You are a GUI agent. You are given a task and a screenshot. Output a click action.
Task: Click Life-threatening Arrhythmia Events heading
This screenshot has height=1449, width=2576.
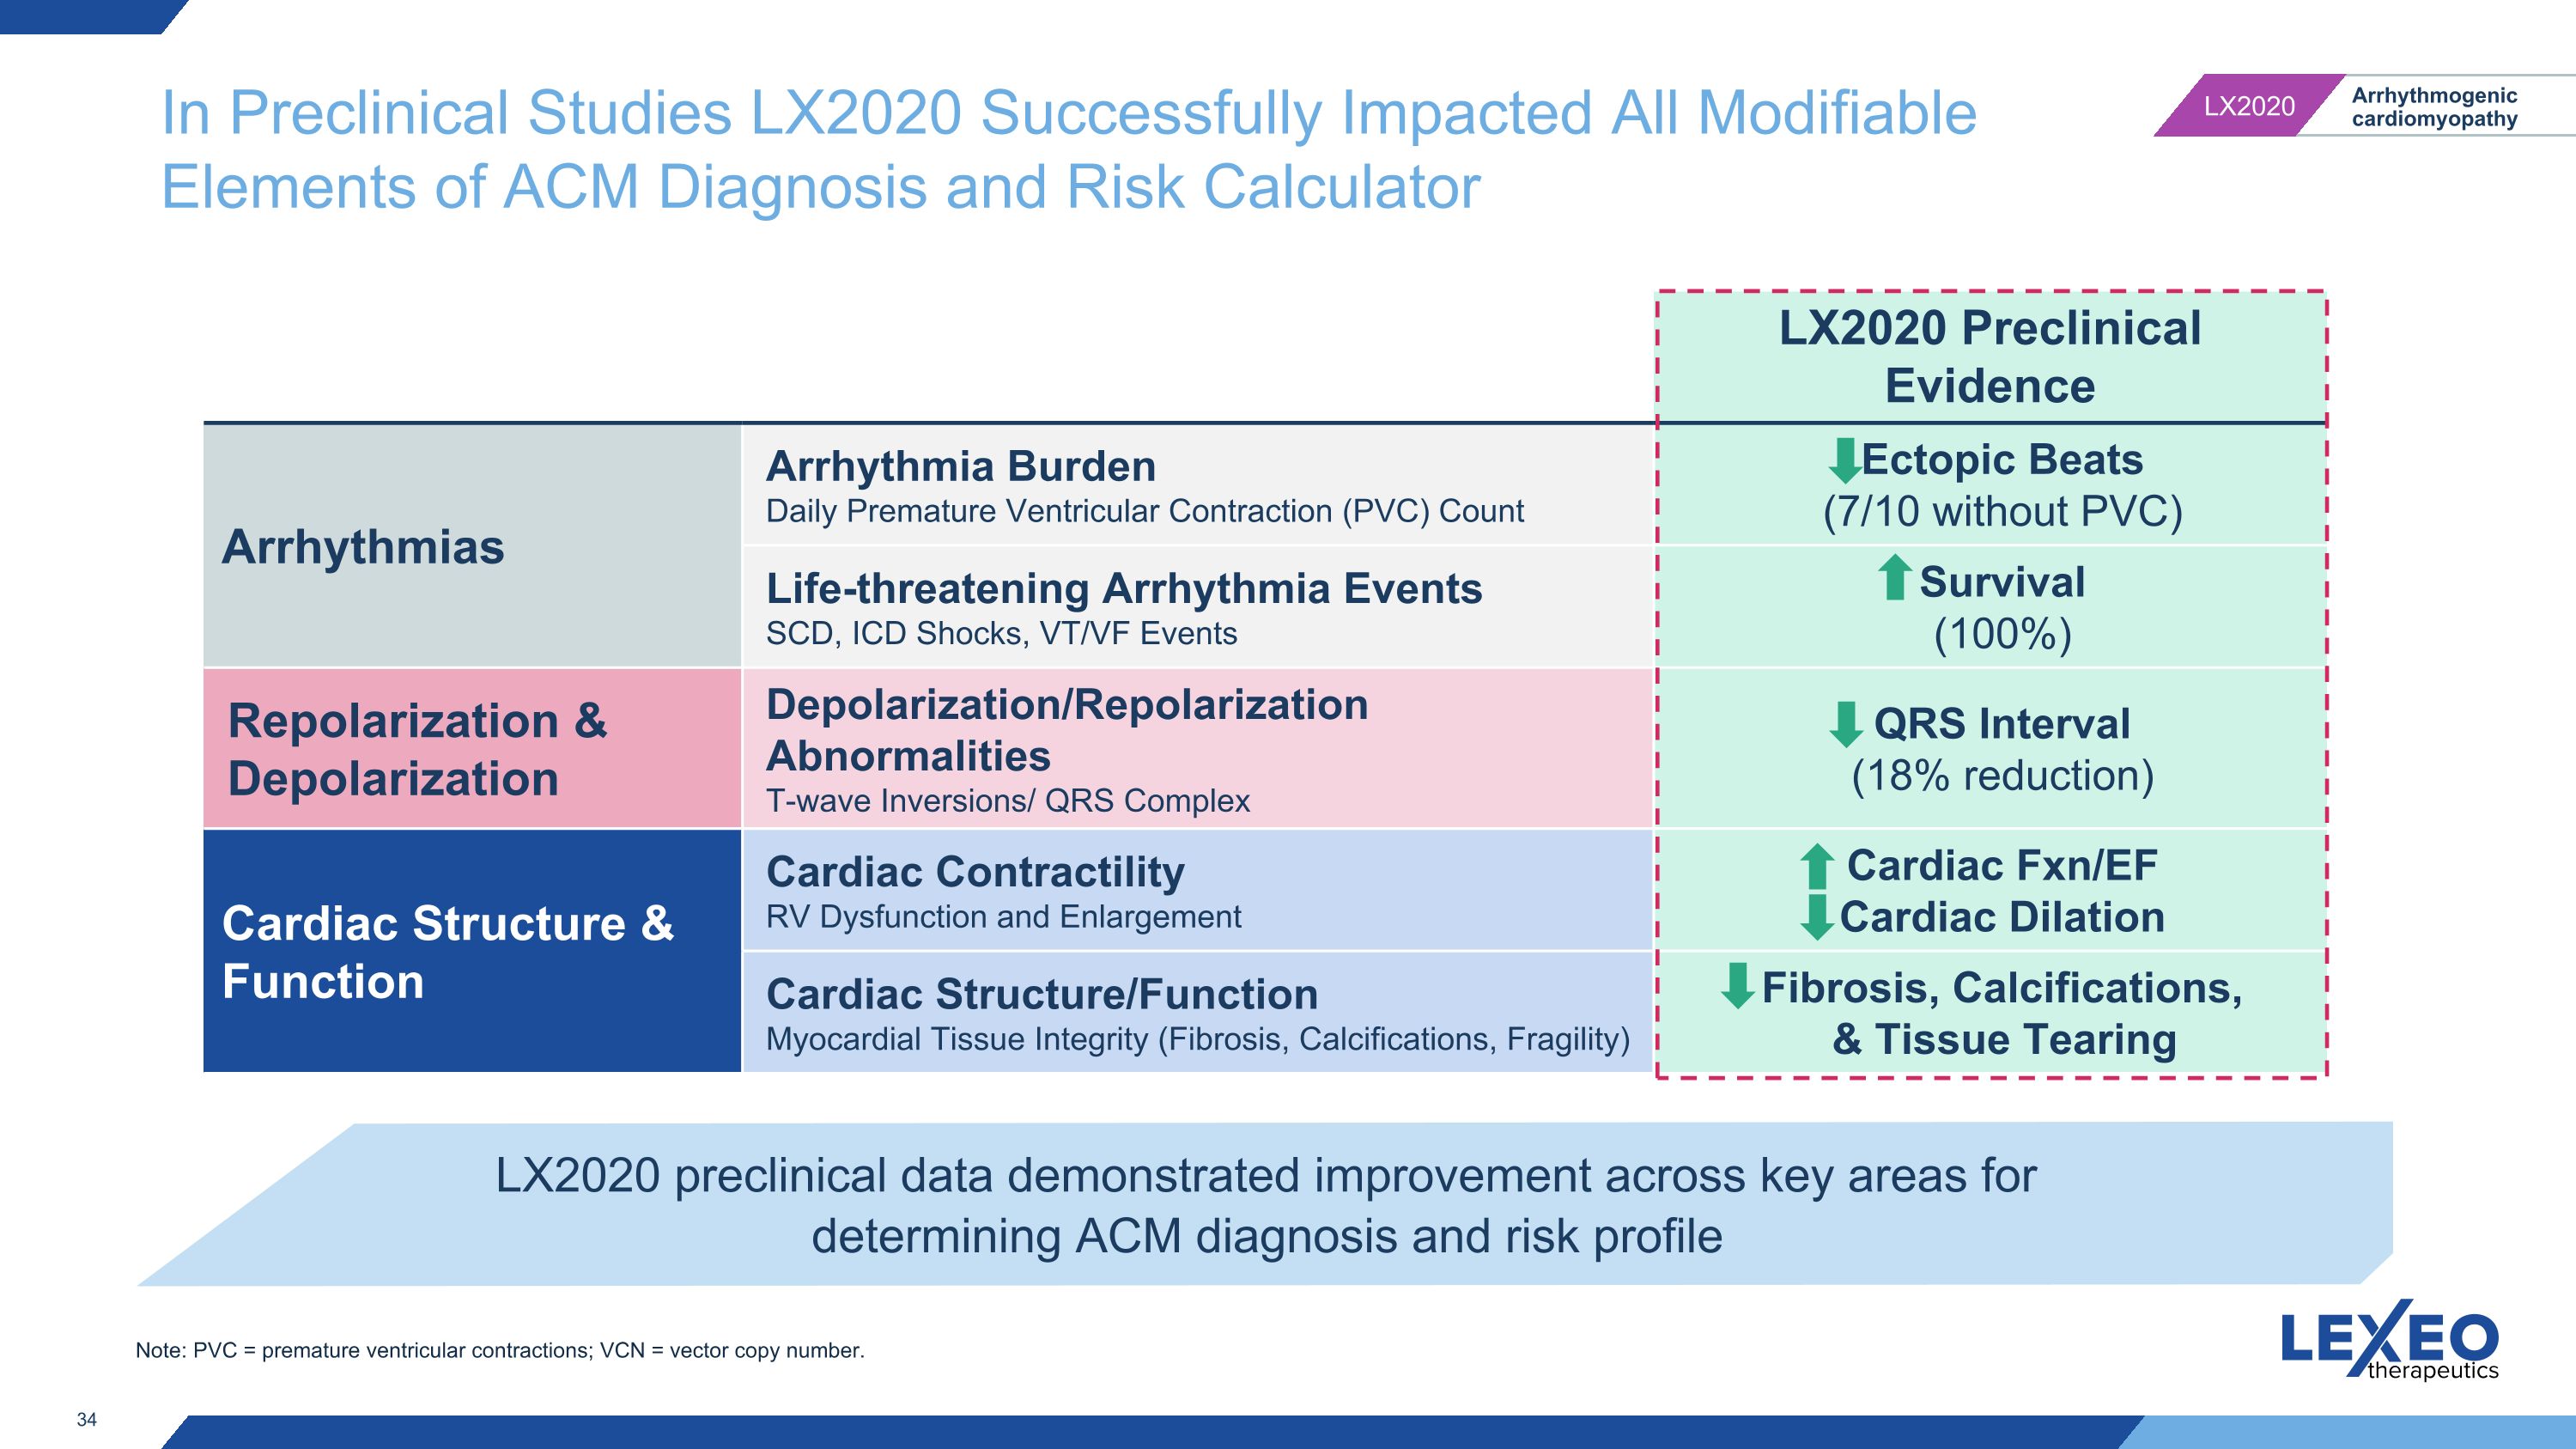point(1124,589)
